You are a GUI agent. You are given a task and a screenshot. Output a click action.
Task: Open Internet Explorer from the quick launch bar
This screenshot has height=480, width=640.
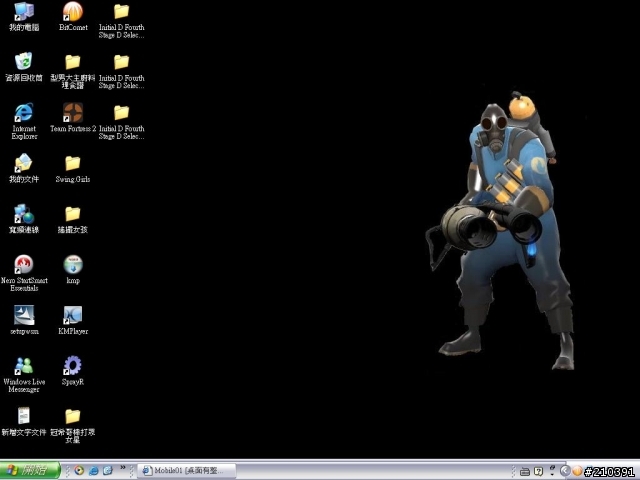point(93,471)
